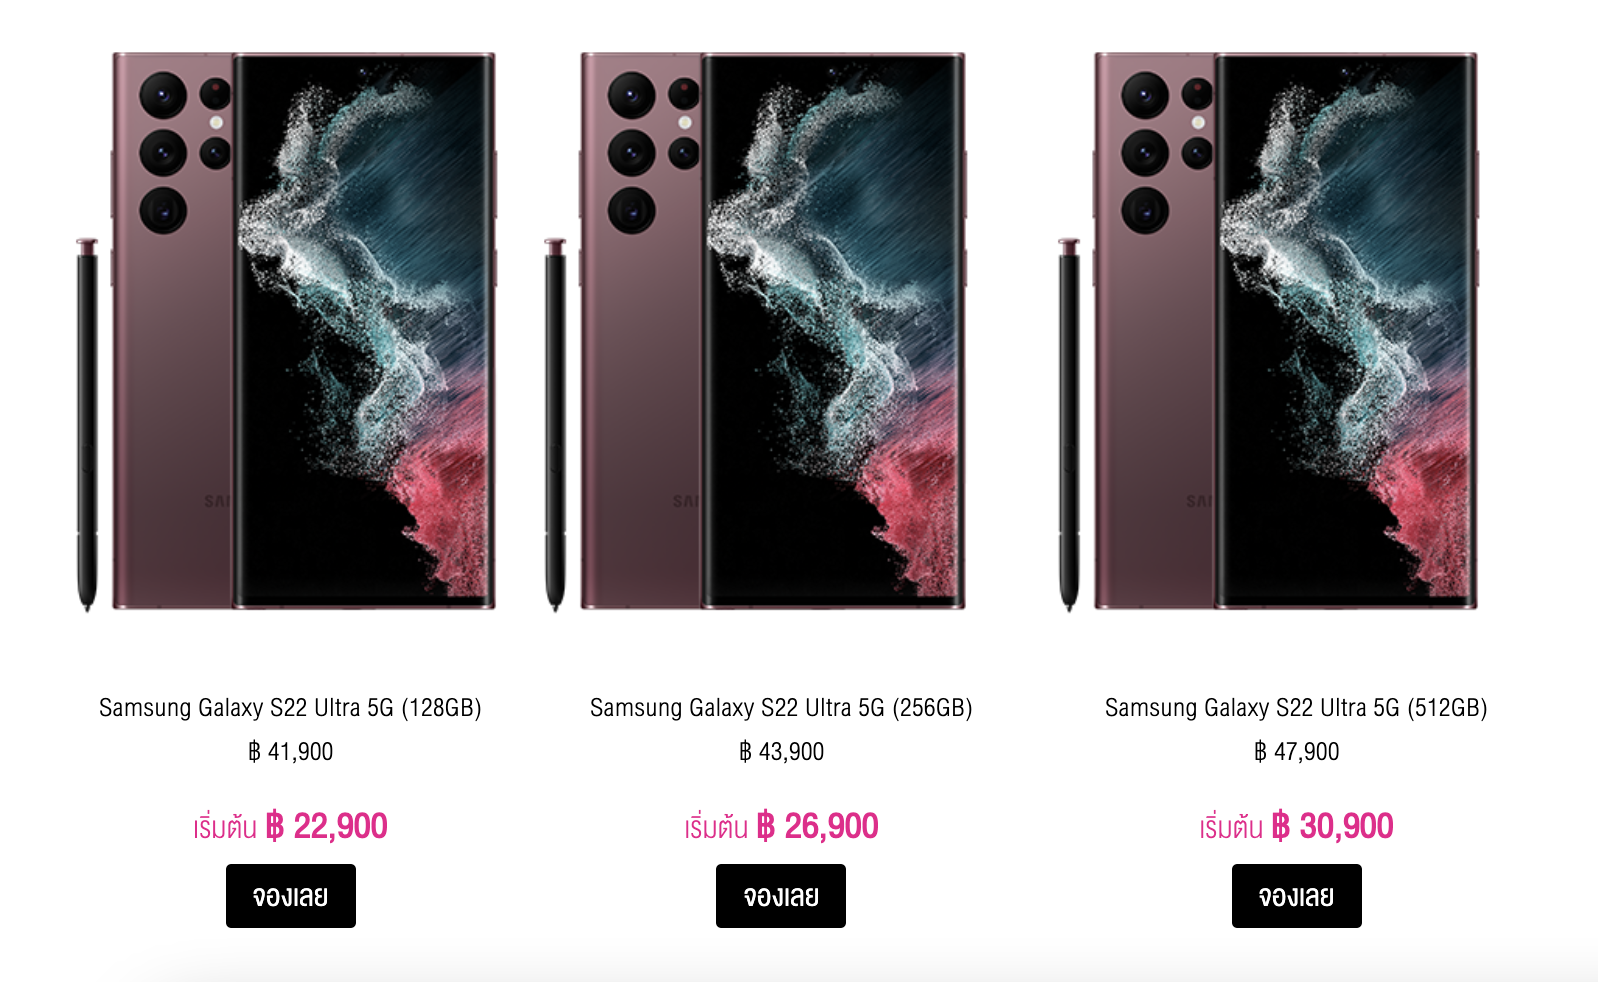This screenshot has width=1598, height=982.
Task: Click the ฿ 47,900 original price
Action: tap(1296, 752)
